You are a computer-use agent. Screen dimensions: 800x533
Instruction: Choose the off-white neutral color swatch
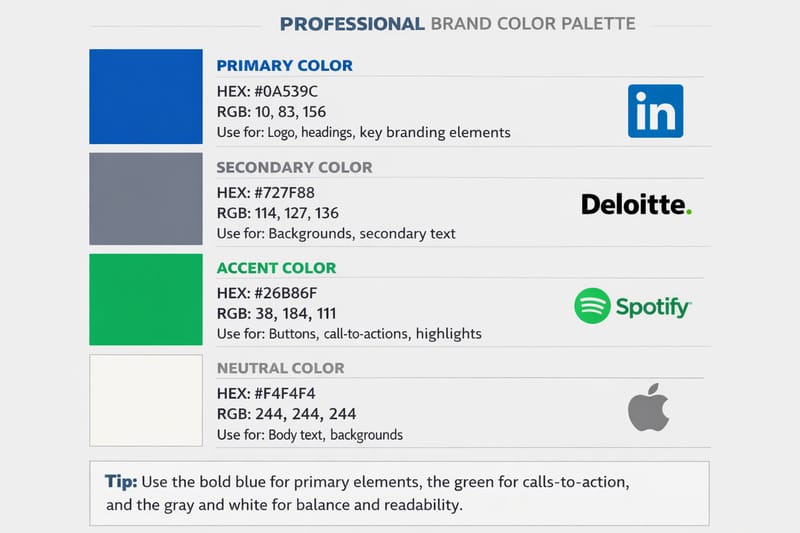(146, 400)
